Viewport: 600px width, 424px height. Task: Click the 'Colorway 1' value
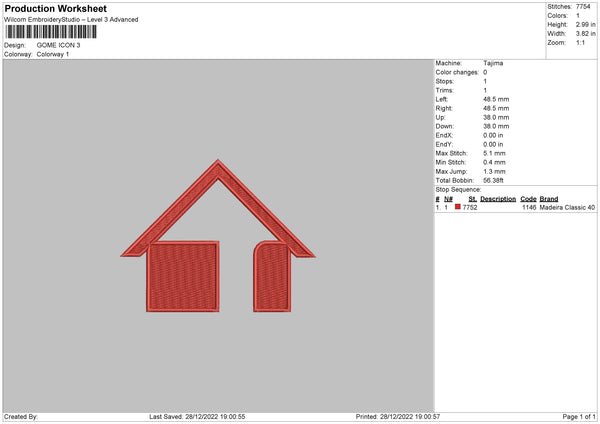click(53, 54)
